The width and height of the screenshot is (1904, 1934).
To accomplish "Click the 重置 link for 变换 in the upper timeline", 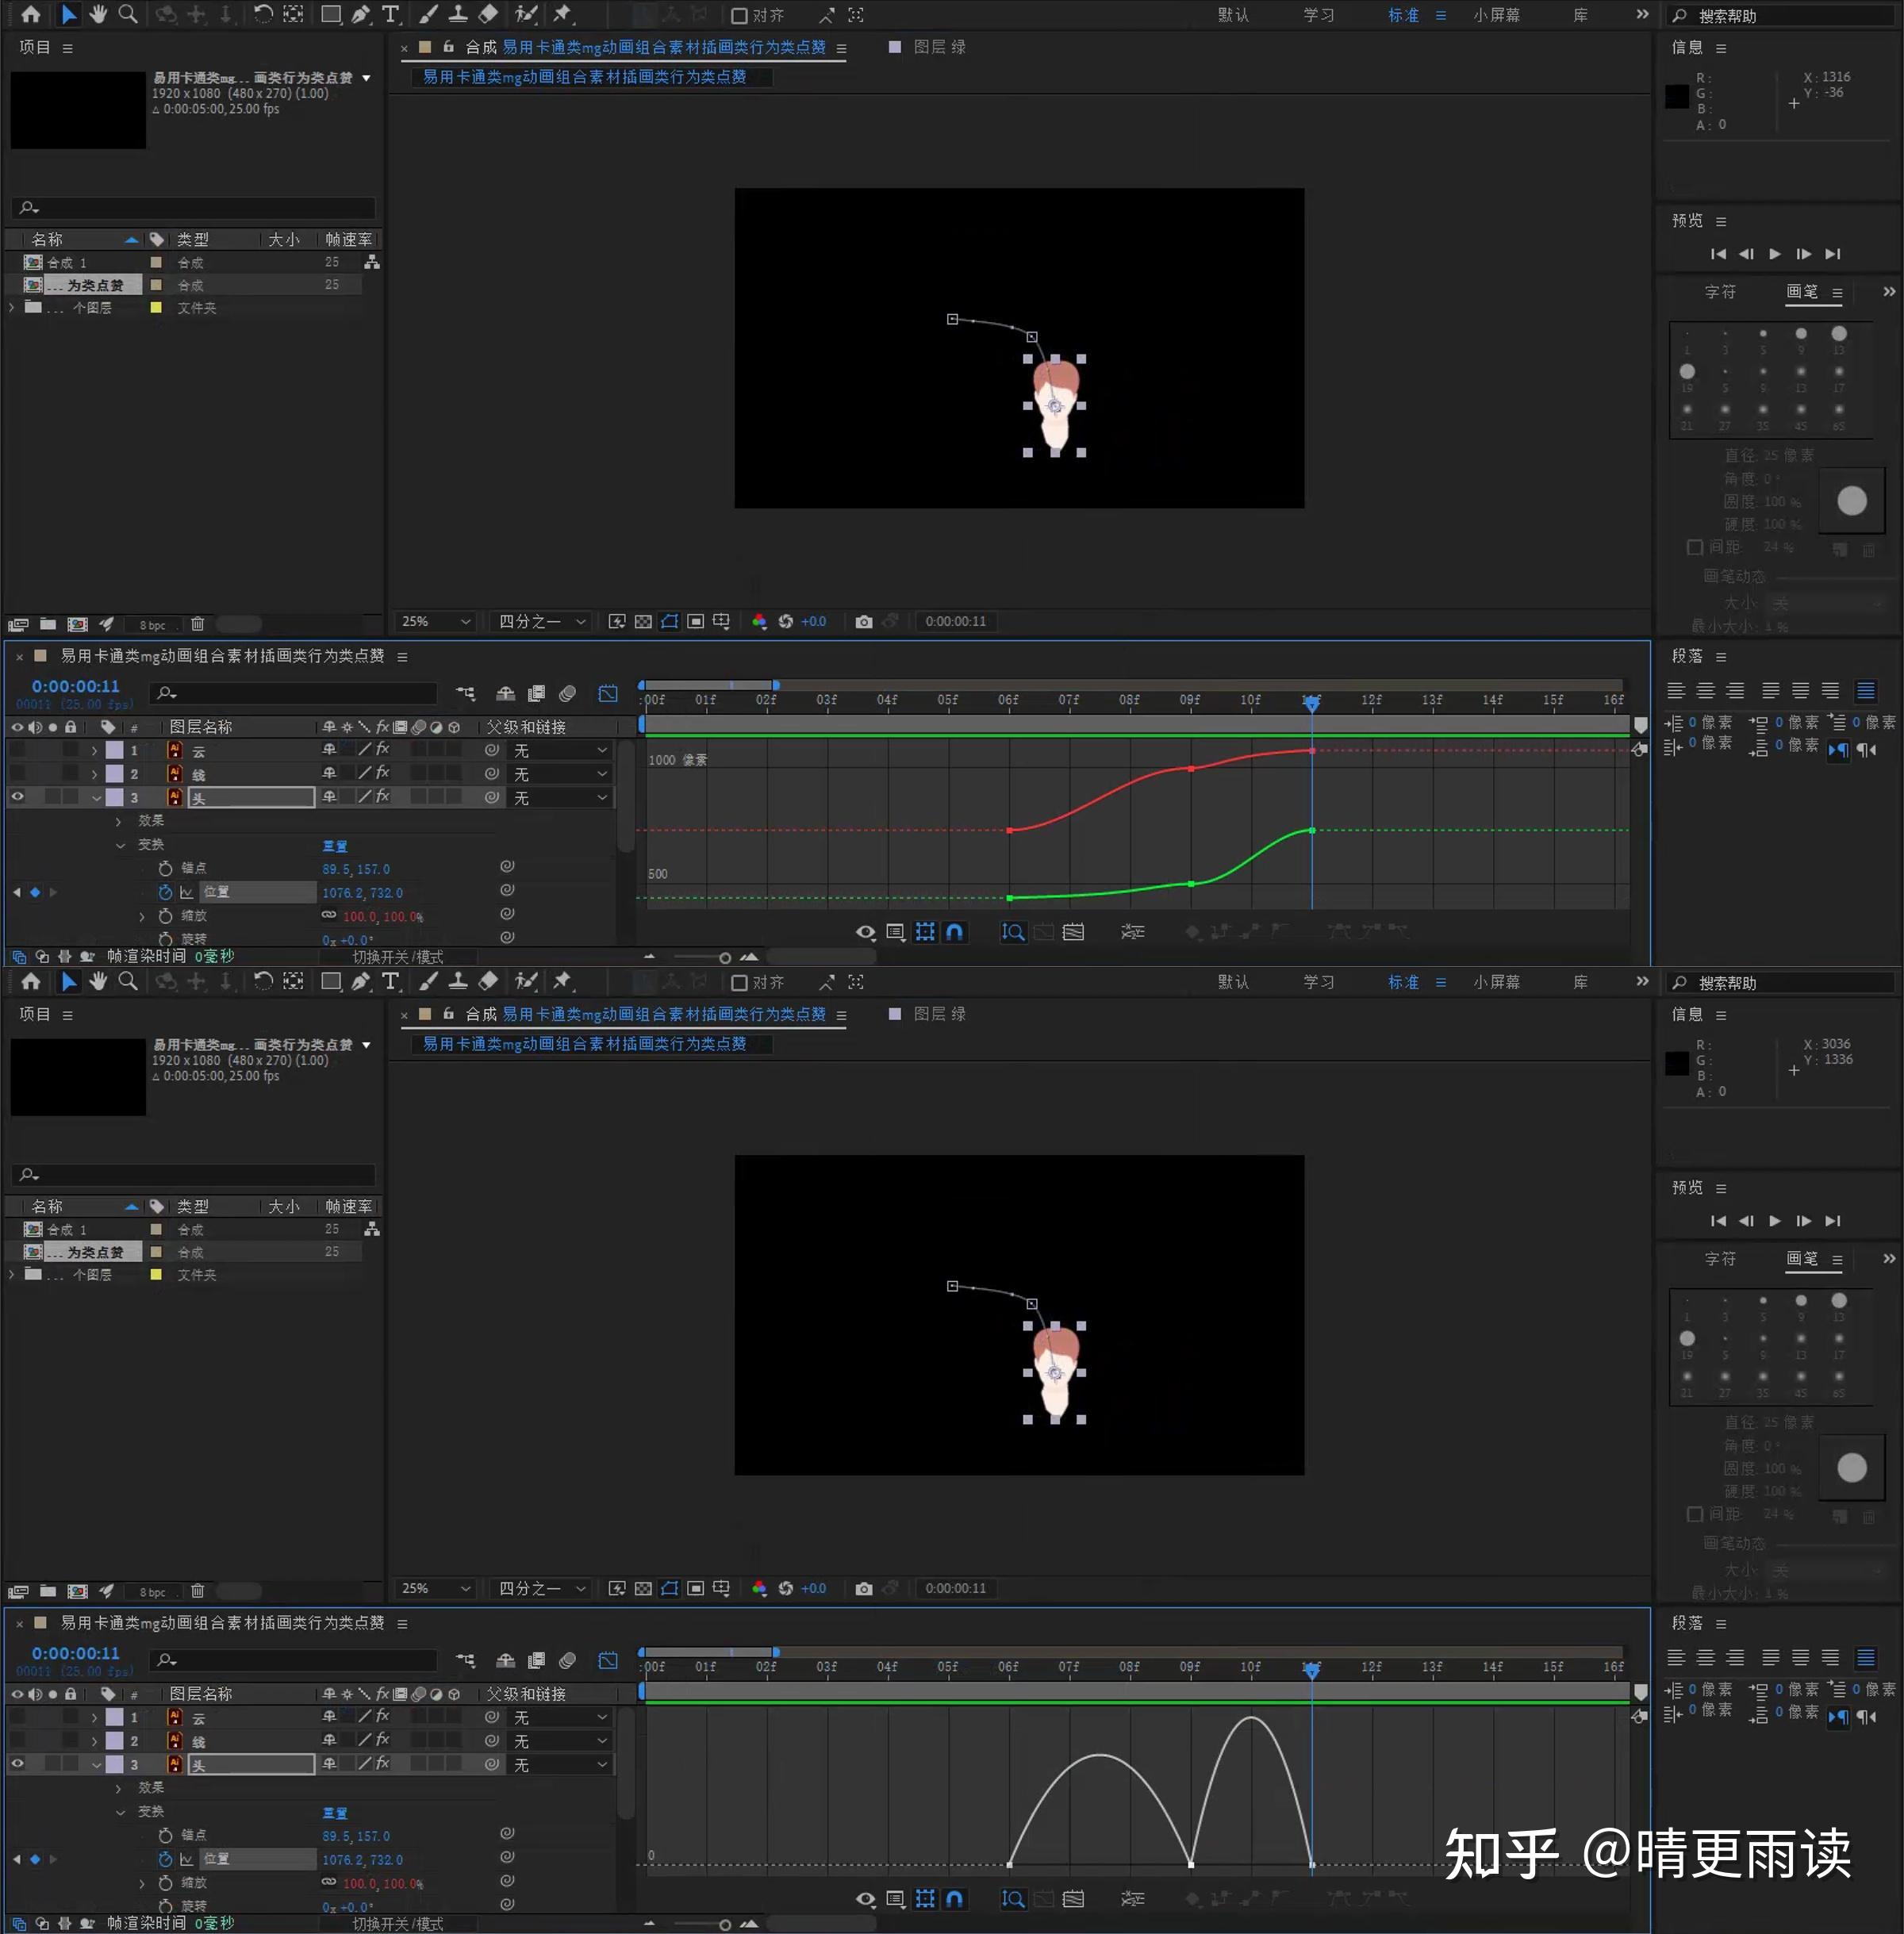I will [335, 846].
